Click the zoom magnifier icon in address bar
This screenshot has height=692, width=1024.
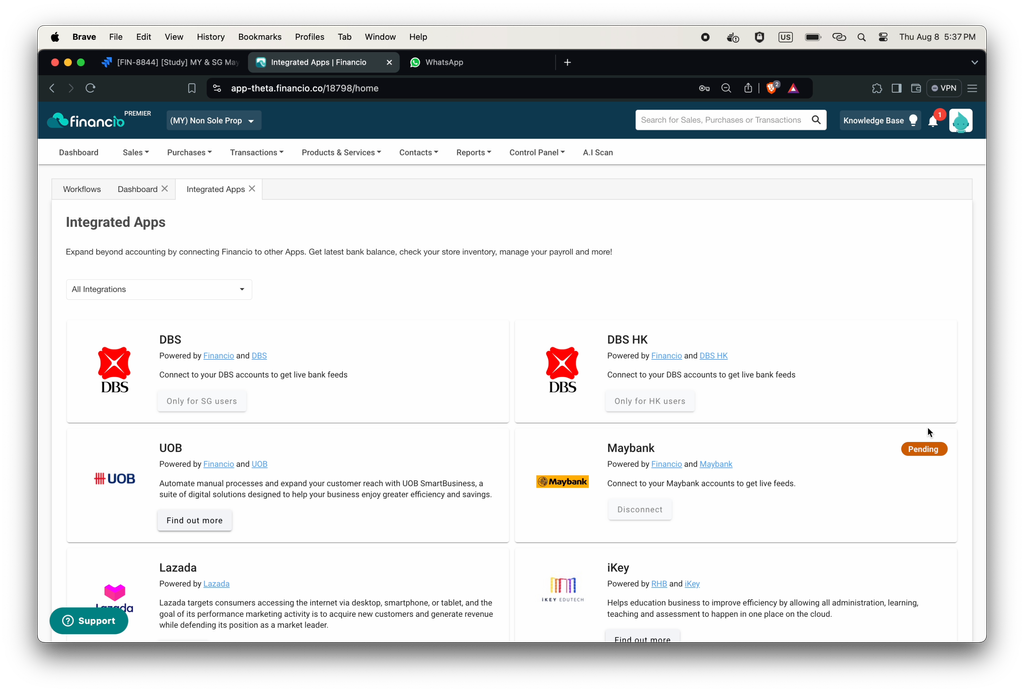click(x=726, y=88)
